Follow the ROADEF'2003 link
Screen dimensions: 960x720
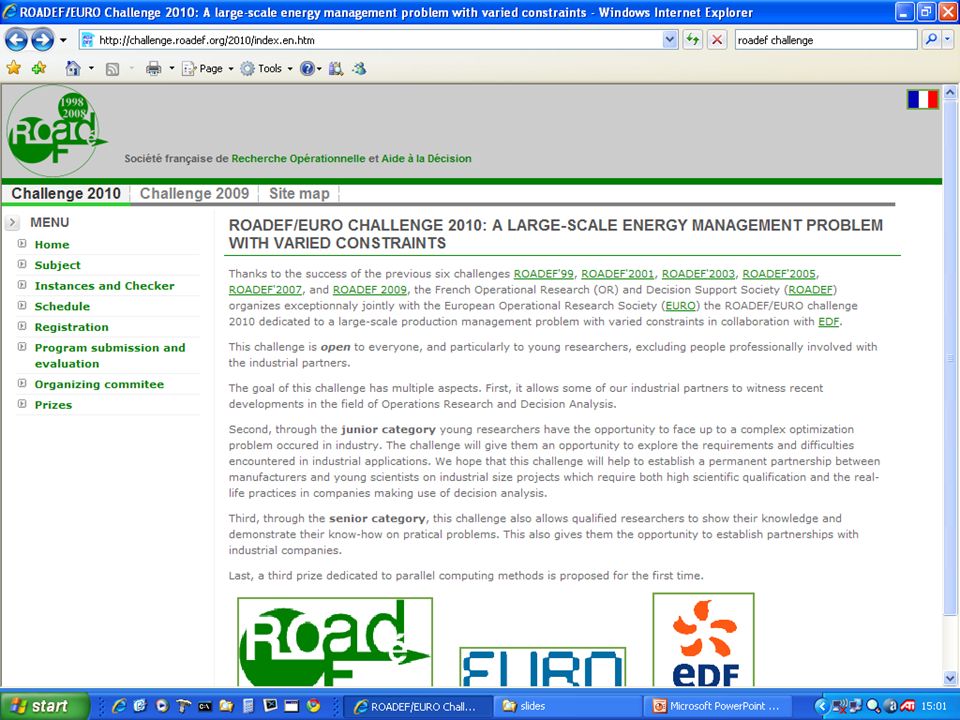coord(698,274)
